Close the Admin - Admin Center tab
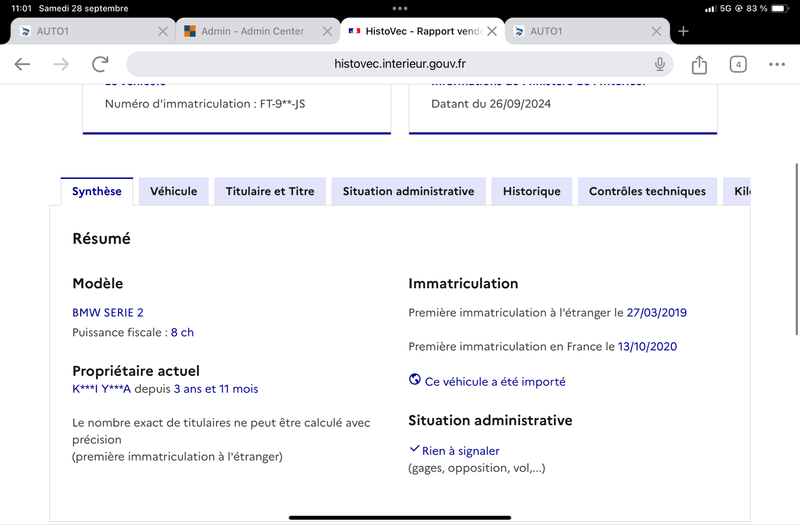Viewport: 800px width, 525px height. pos(328,32)
